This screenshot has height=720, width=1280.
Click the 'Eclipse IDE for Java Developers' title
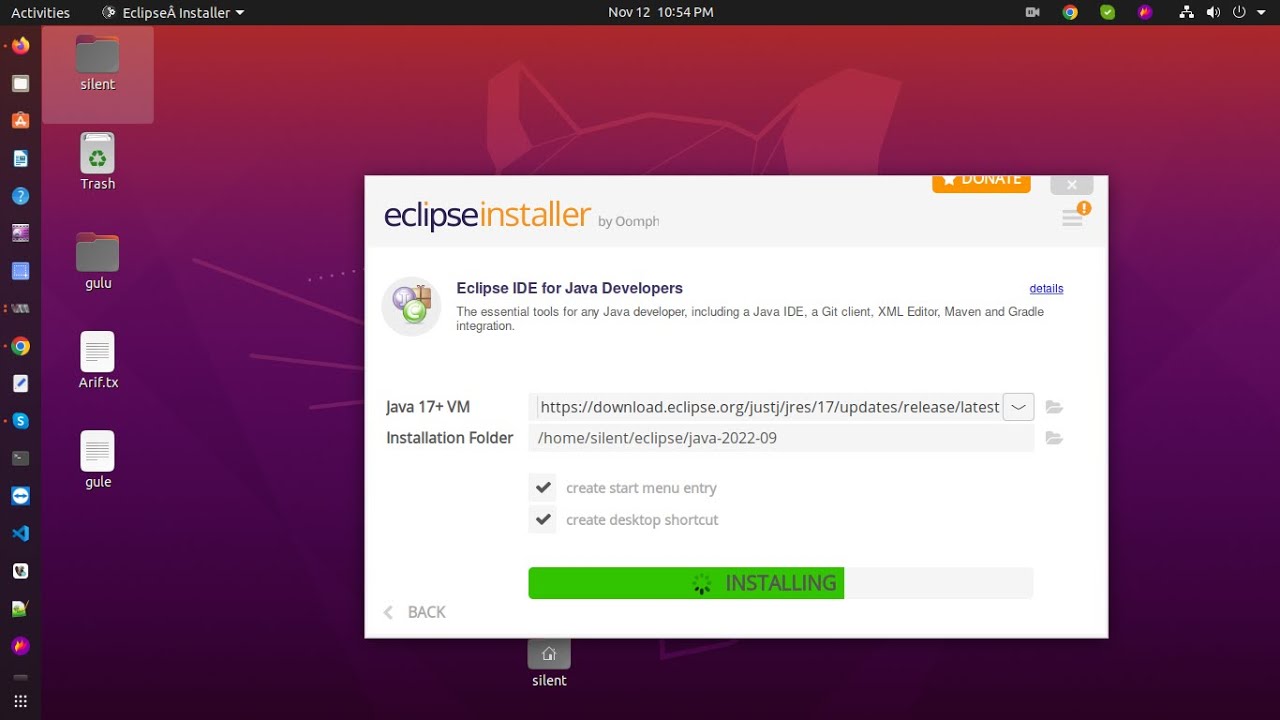pyautogui.click(x=569, y=288)
